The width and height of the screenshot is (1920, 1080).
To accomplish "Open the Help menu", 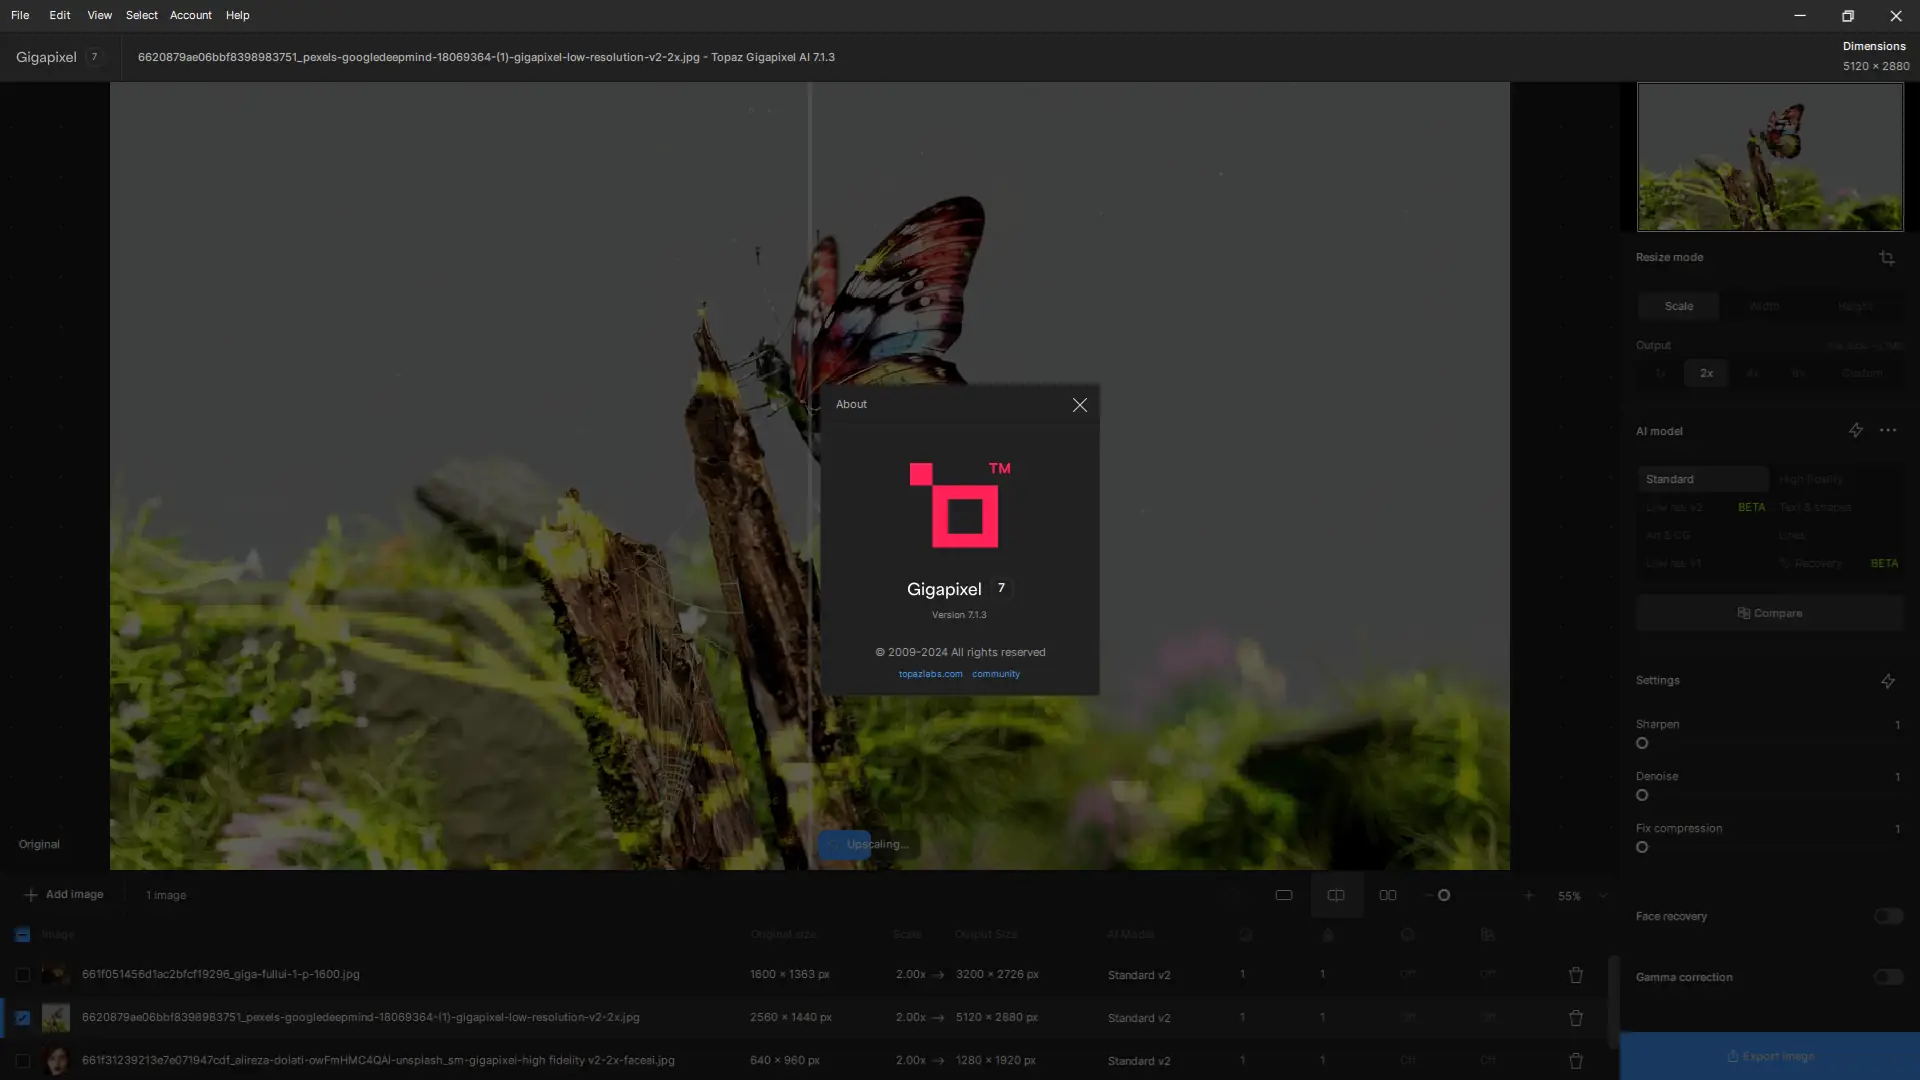I will (x=237, y=15).
